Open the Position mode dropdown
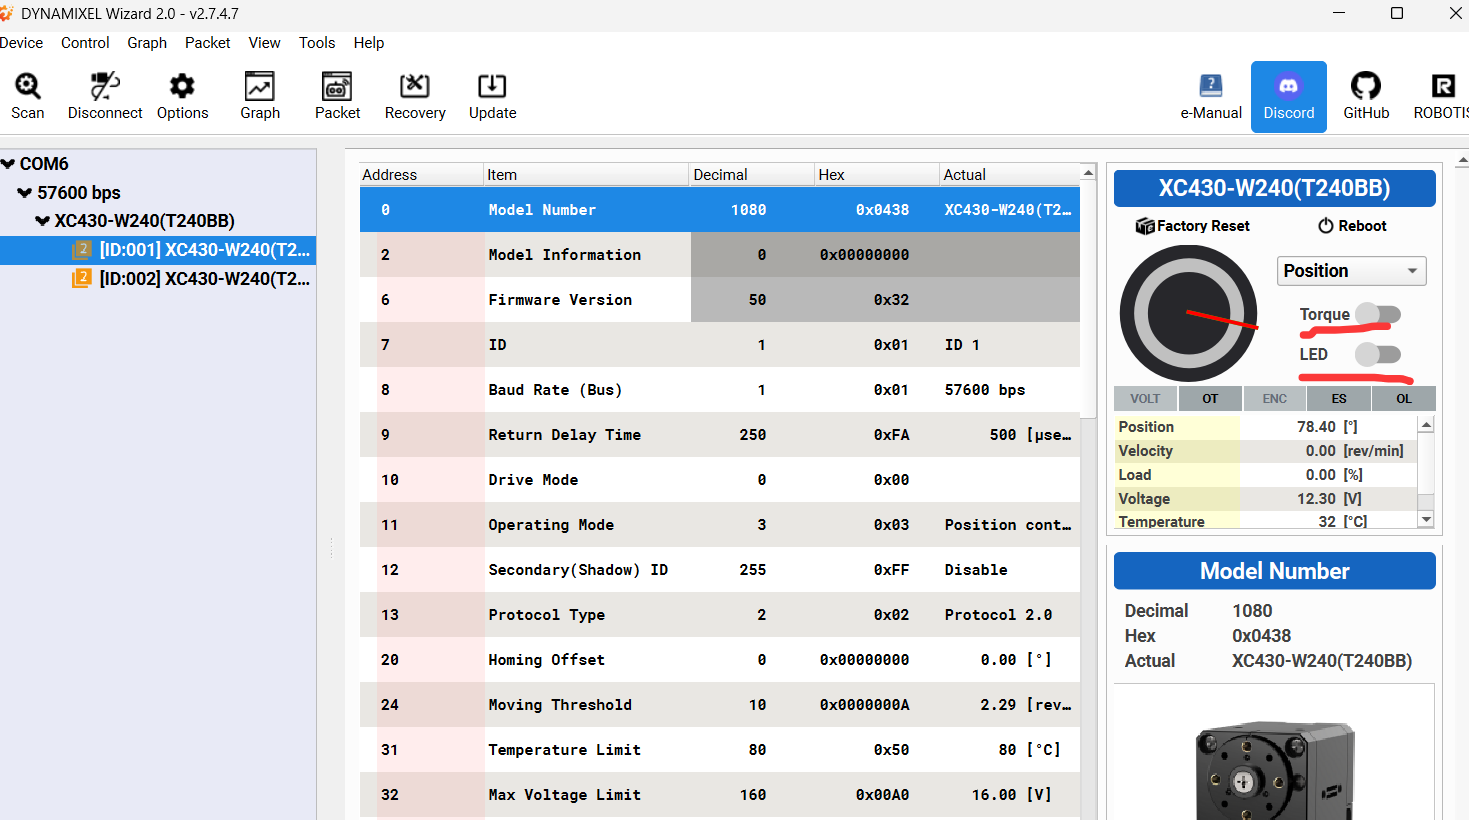This screenshot has height=820, width=1469. click(1351, 271)
